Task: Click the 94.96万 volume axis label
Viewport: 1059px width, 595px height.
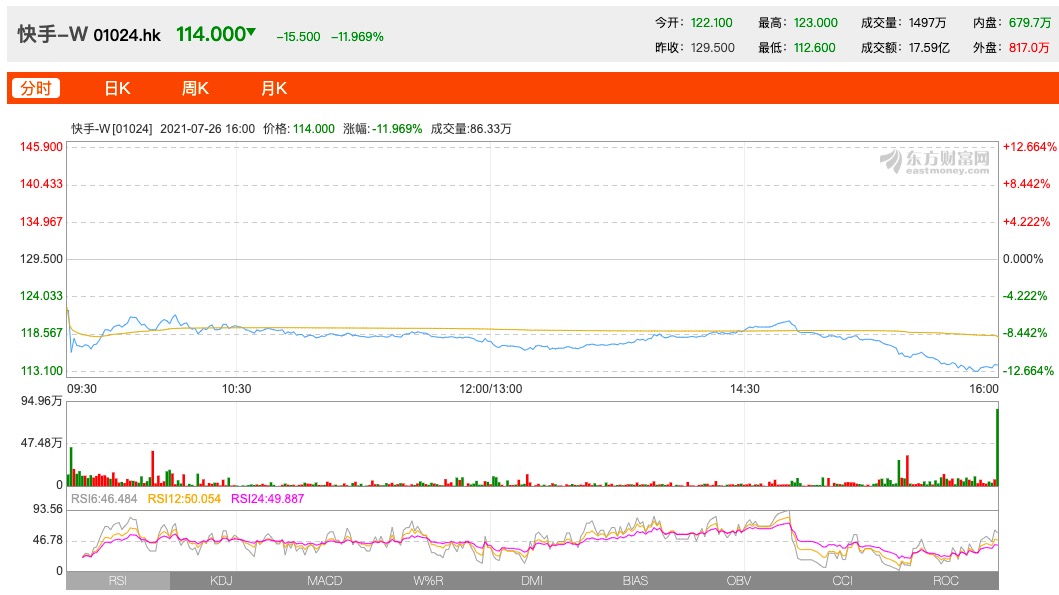Action: pyautogui.click(x=41, y=401)
